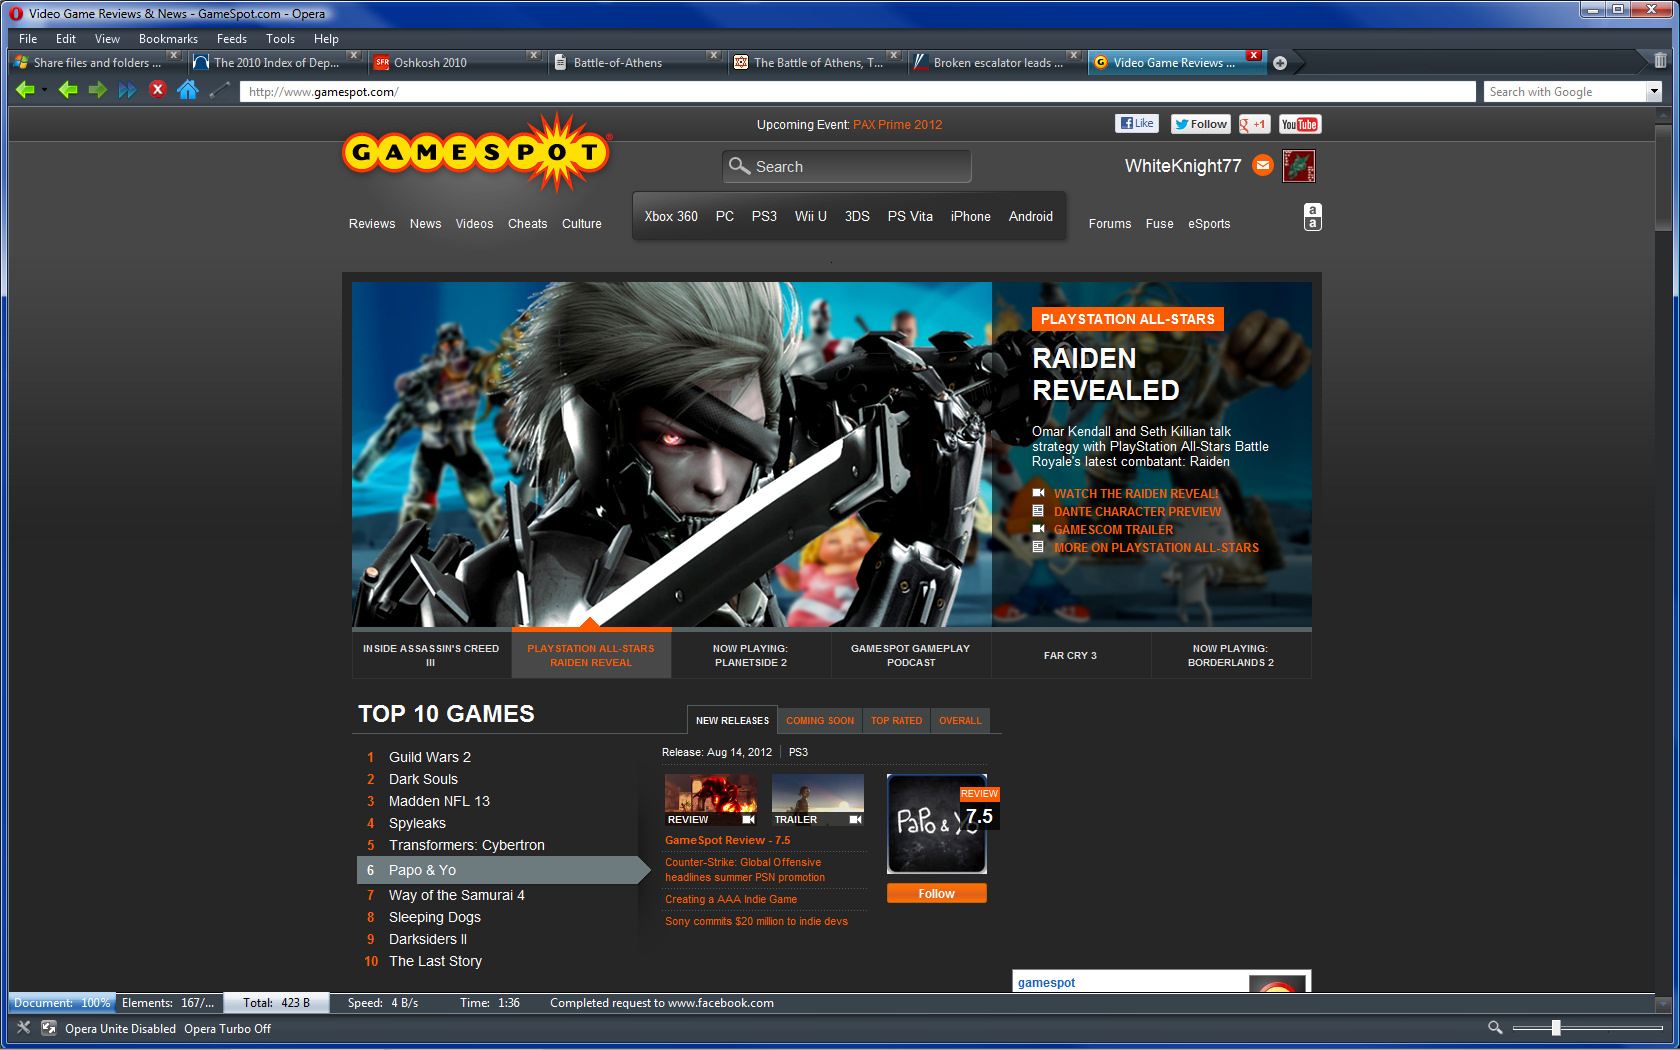Open the Papo & Yo Trailer thumbnail
The image size is (1680, 1050).
[x=818, y=799]
